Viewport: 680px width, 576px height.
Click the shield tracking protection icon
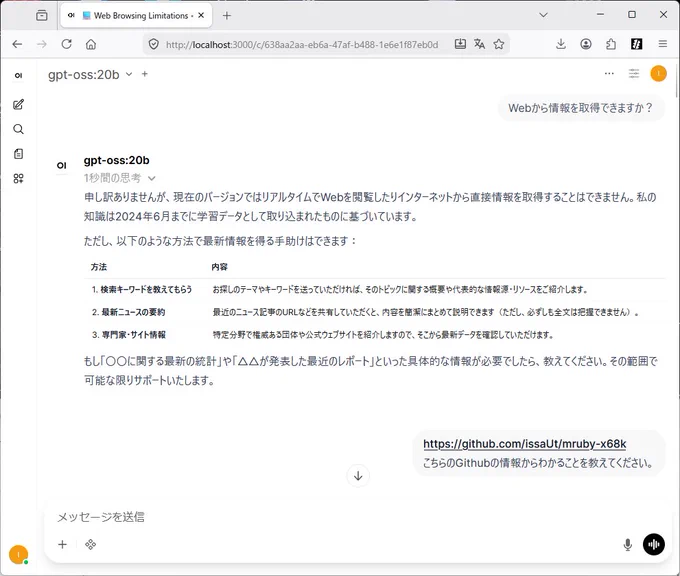point(154,44)
